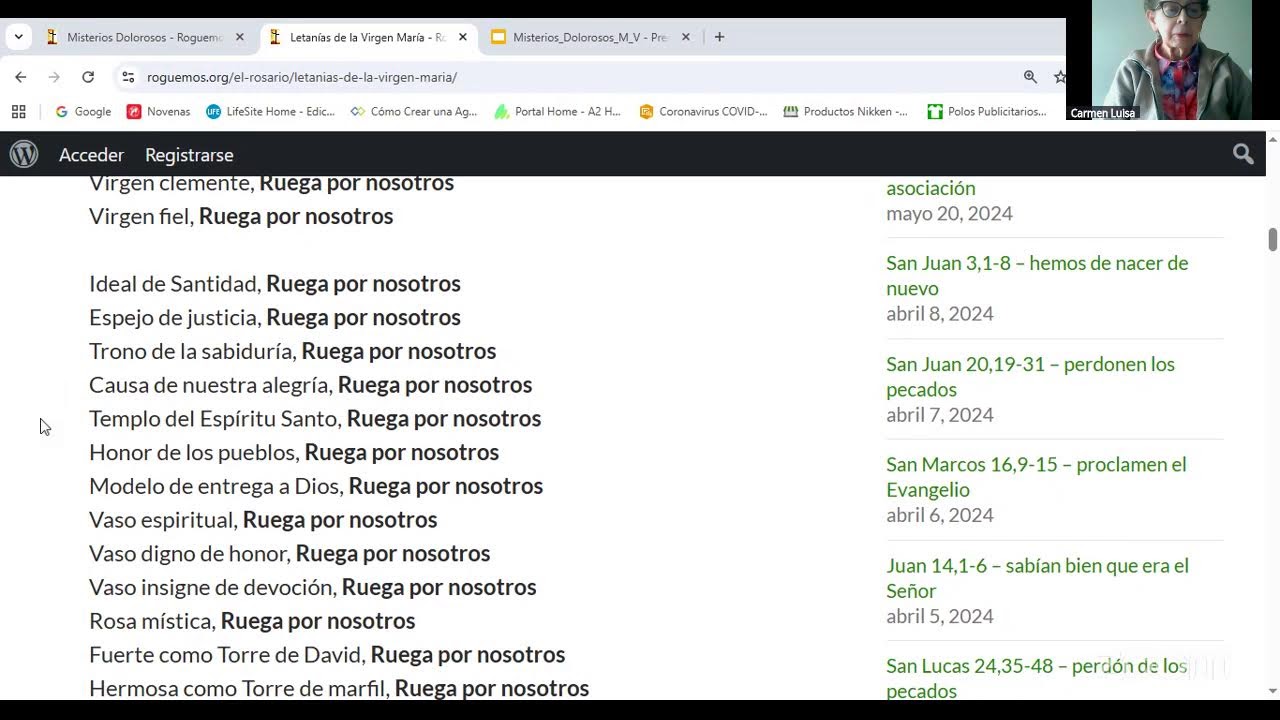
Task: Switch to Misterios Dolorosos - Roguemos tab
Action: pyautogui.click(x=145, y=37)
